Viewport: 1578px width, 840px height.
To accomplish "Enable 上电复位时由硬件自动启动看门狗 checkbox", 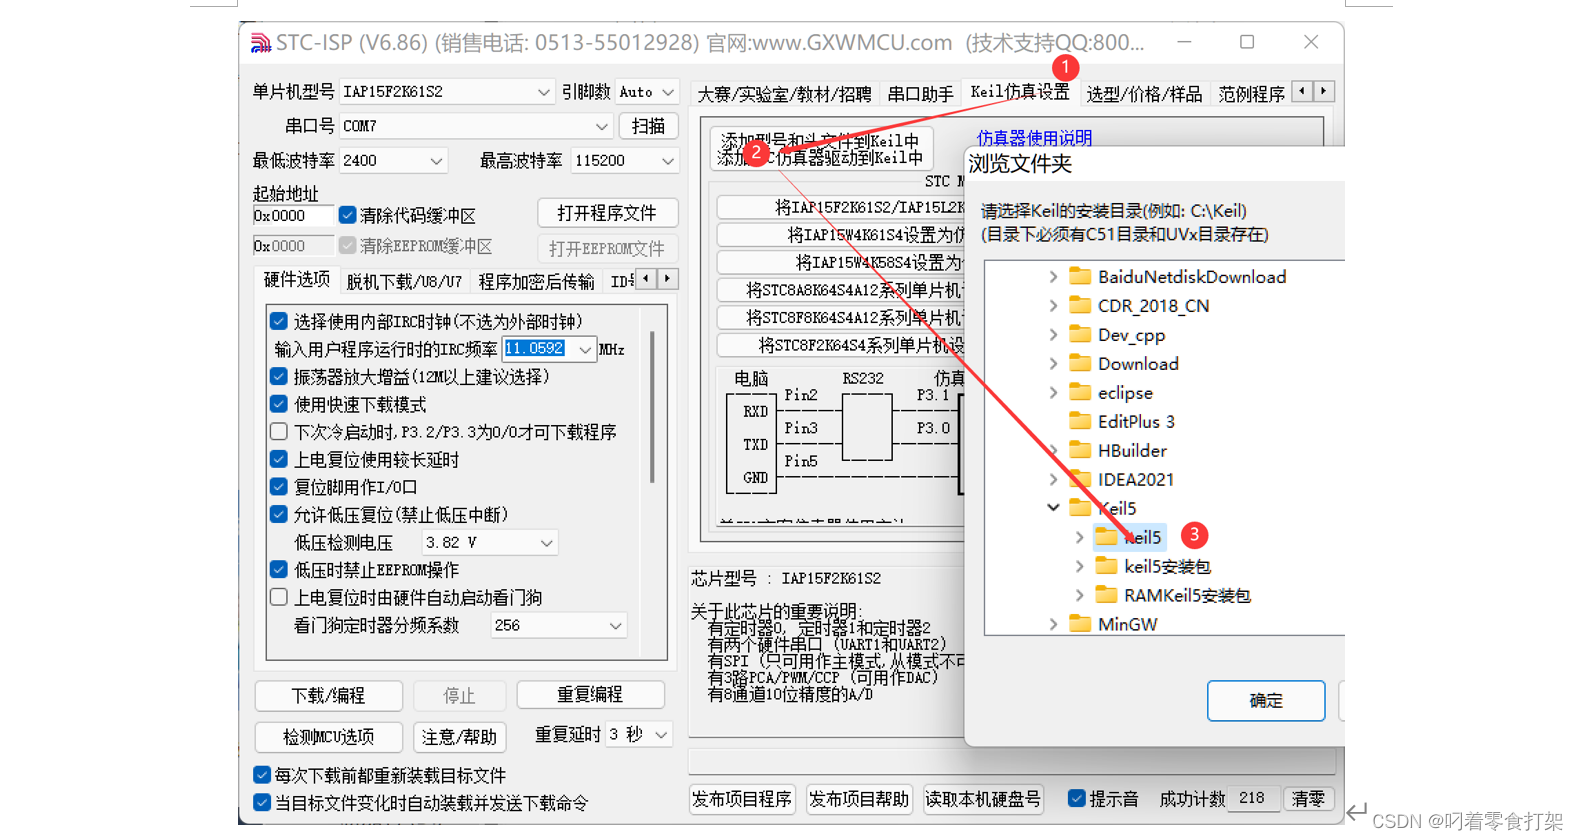I will click(x=279, y=597).
